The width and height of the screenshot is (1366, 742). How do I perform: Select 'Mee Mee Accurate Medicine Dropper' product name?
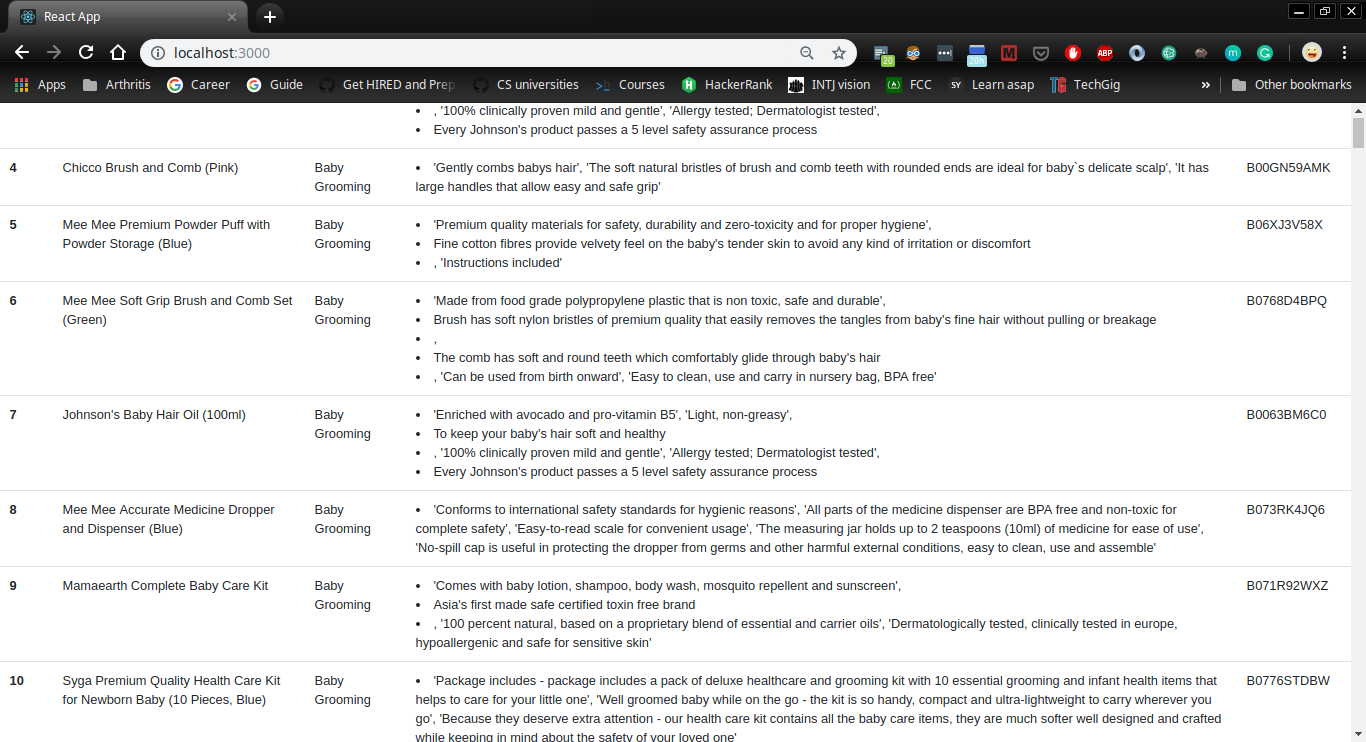(x=168, y=519)
